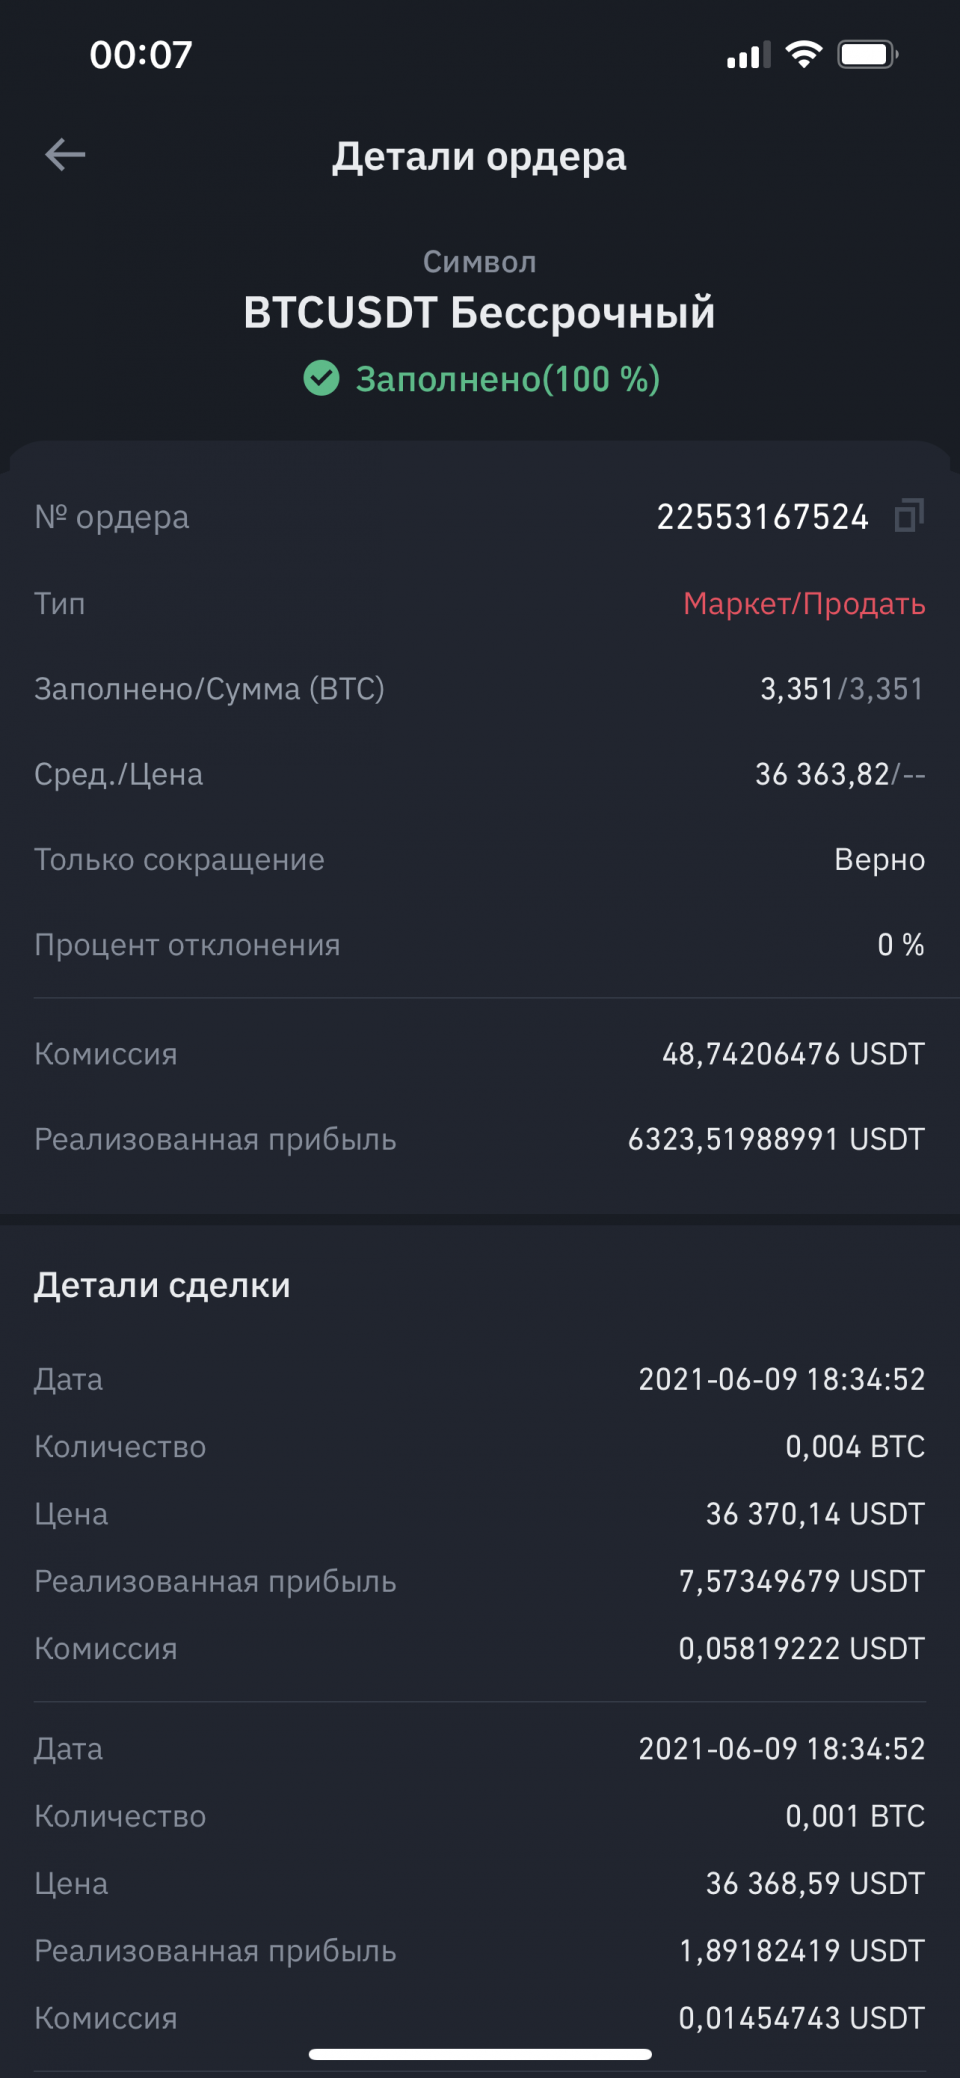The height and width of the screenshot is (2078, 960).
Task: Tap the Заполнено(100 %) status text
Action: tap(507, 380)
